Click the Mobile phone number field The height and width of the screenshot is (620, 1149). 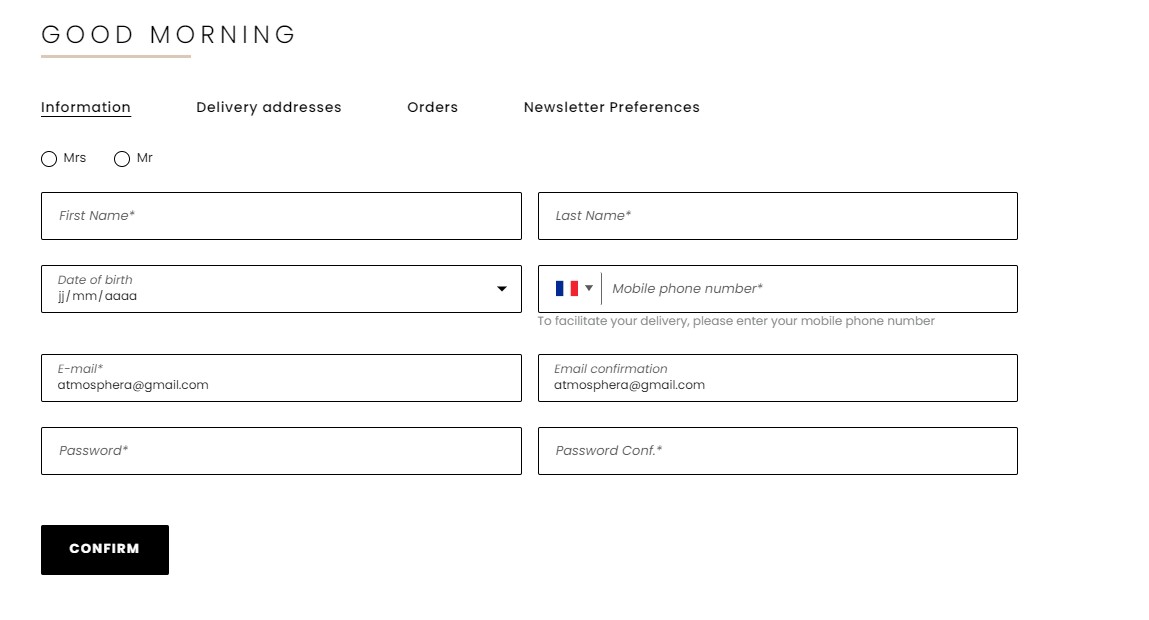tap(809, 289)
